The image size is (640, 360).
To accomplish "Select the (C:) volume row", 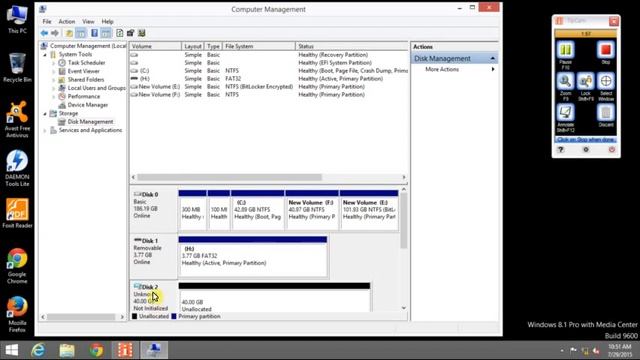I will click(x=269, y=71).
